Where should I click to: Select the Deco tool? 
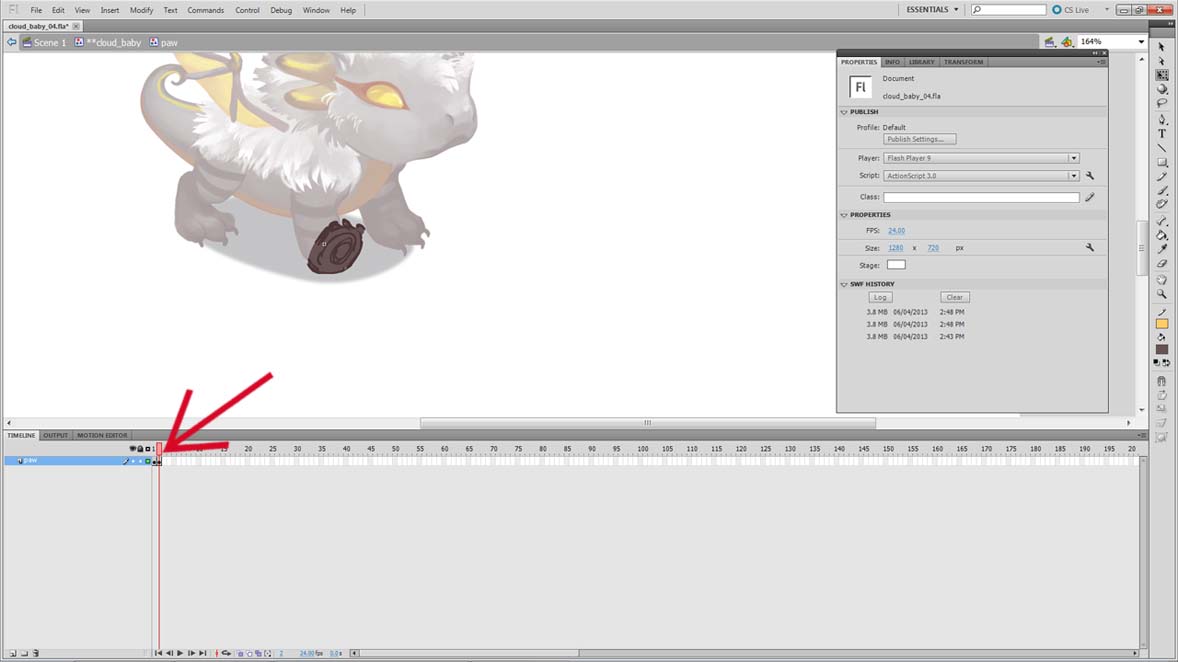1161,204
